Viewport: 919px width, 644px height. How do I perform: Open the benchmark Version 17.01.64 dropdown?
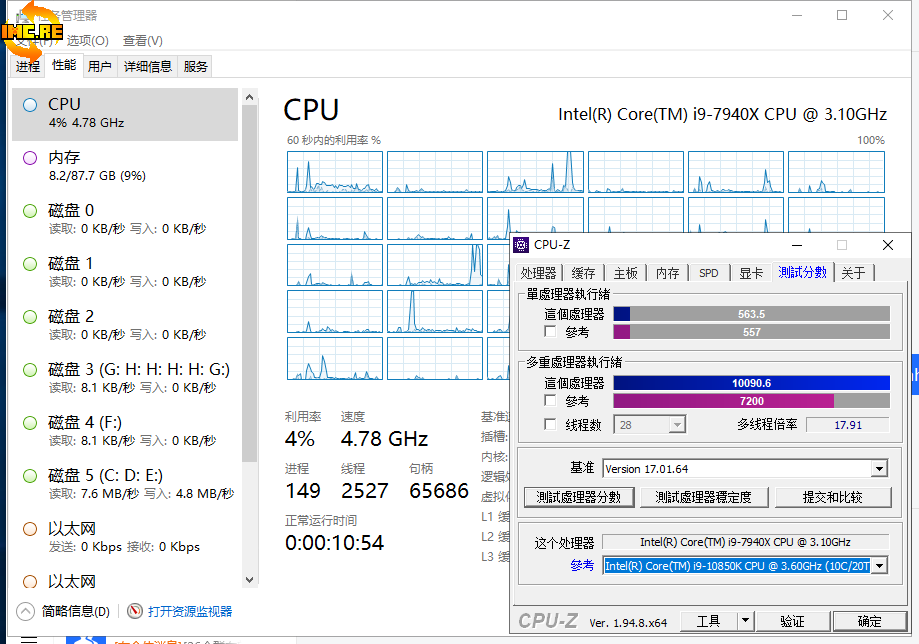click(878, 469)
